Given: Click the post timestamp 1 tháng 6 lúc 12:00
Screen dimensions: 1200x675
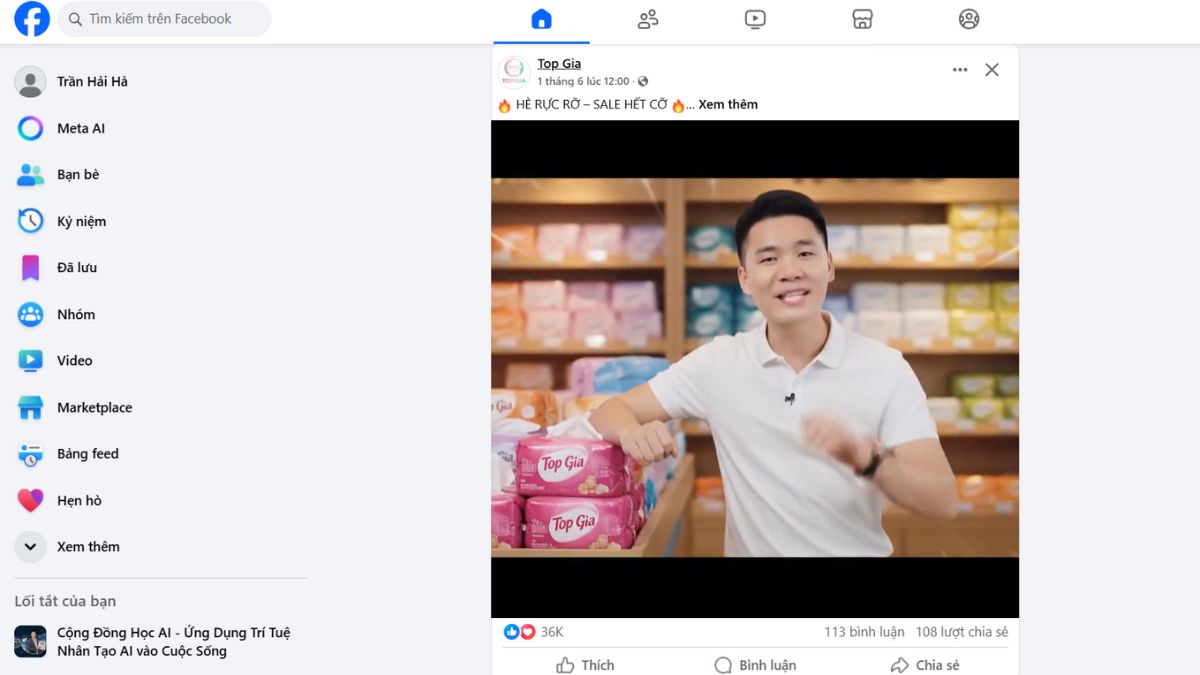Looking at the screenshot, I should (x=583, y=81).
